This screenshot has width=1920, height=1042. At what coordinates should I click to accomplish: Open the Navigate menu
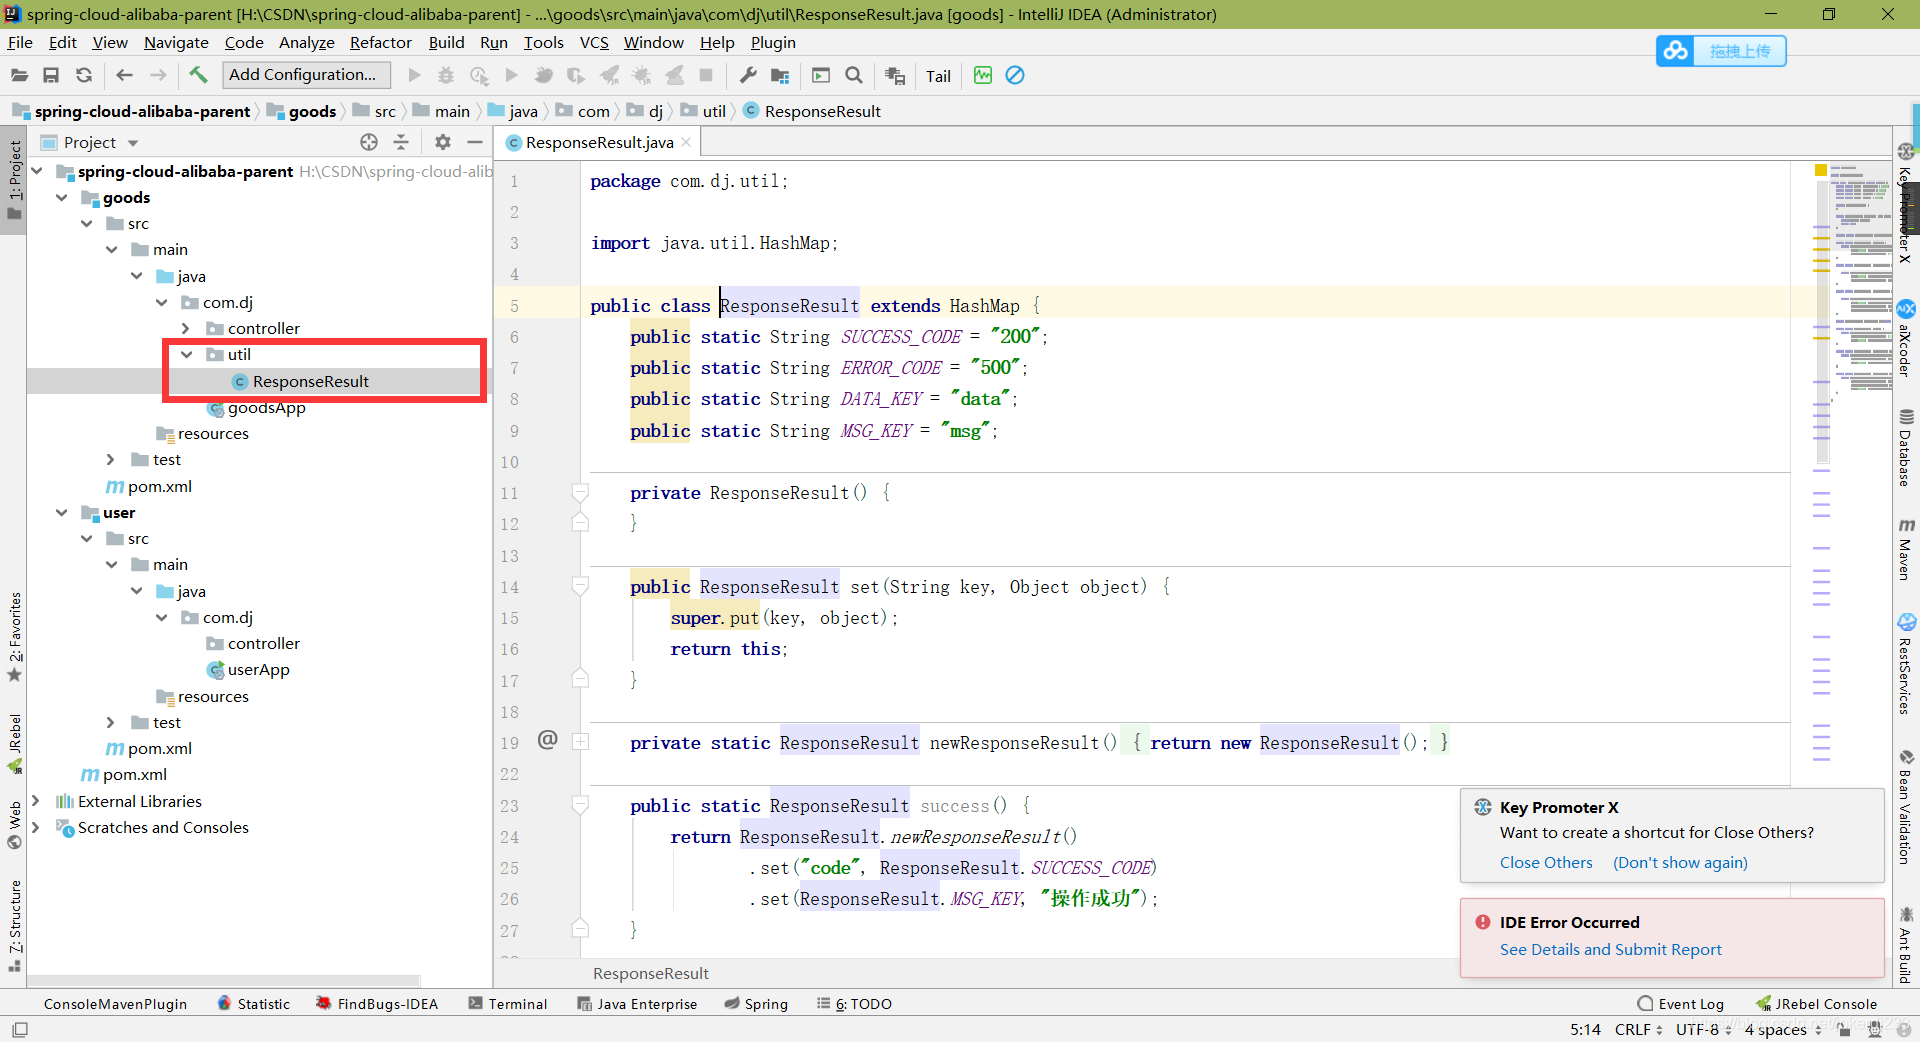[x=176, y=42]
